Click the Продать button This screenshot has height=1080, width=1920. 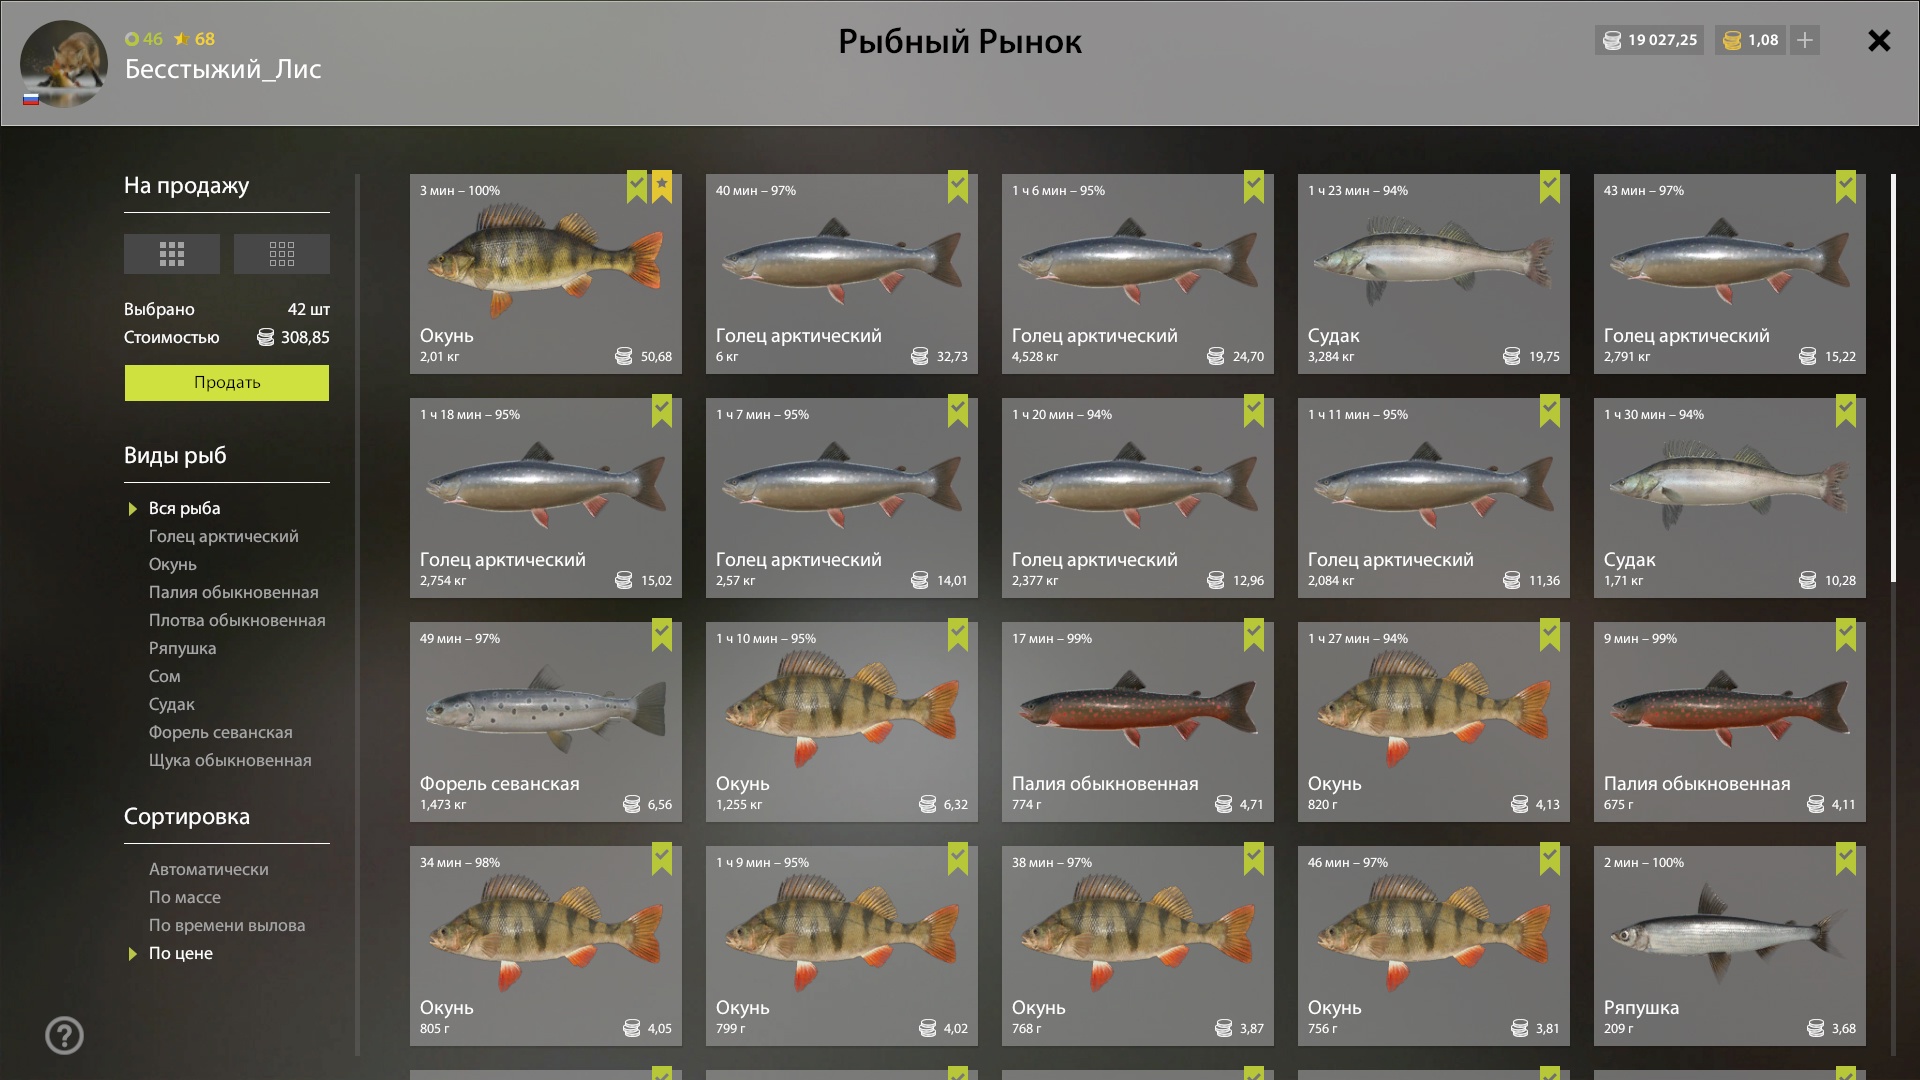point(227,383)
